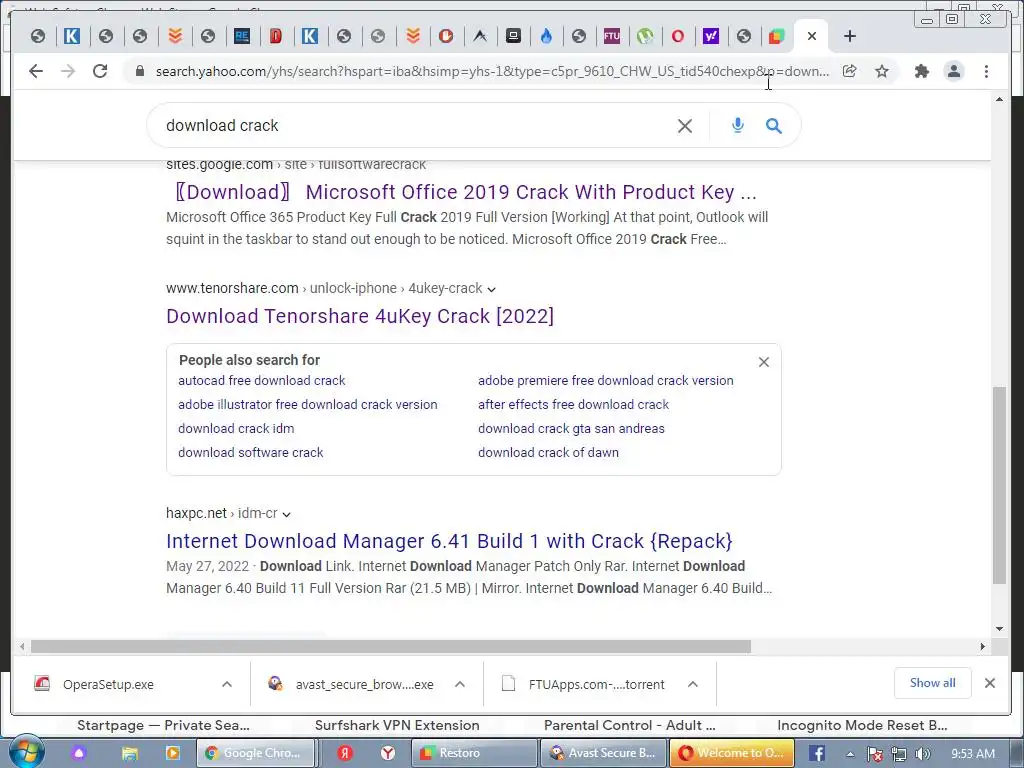Screen dimensions: 1024x768
Task: Open the taskbar clock showing 9:53 AM
Action: pos(973,754)
